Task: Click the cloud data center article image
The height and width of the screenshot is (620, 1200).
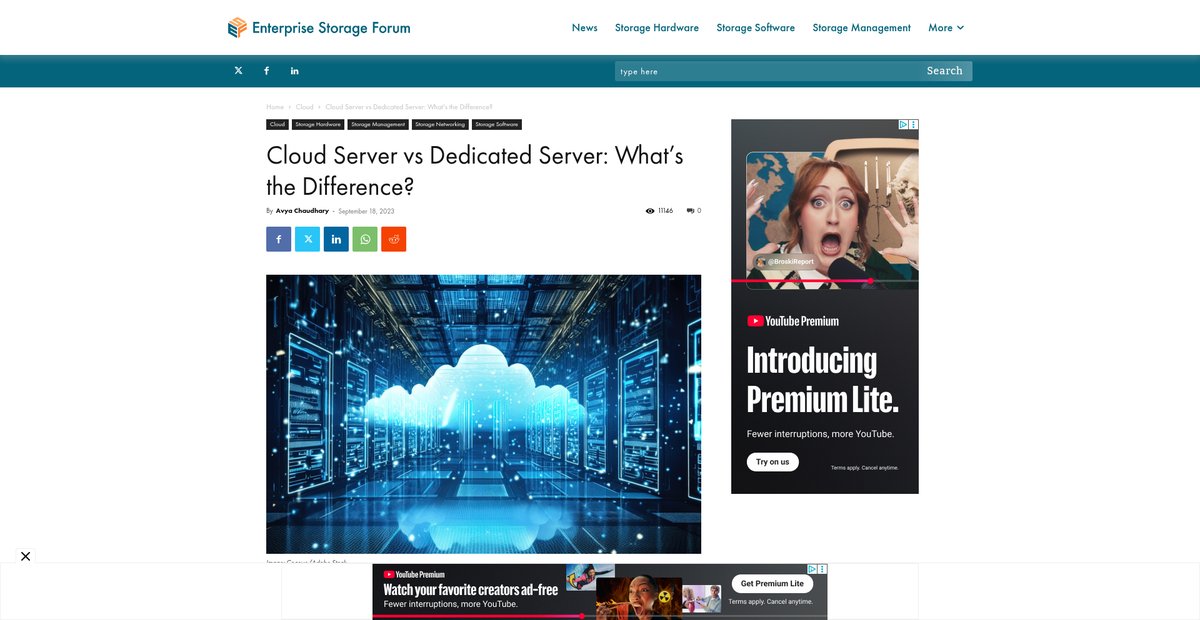Action: [483, 414]
